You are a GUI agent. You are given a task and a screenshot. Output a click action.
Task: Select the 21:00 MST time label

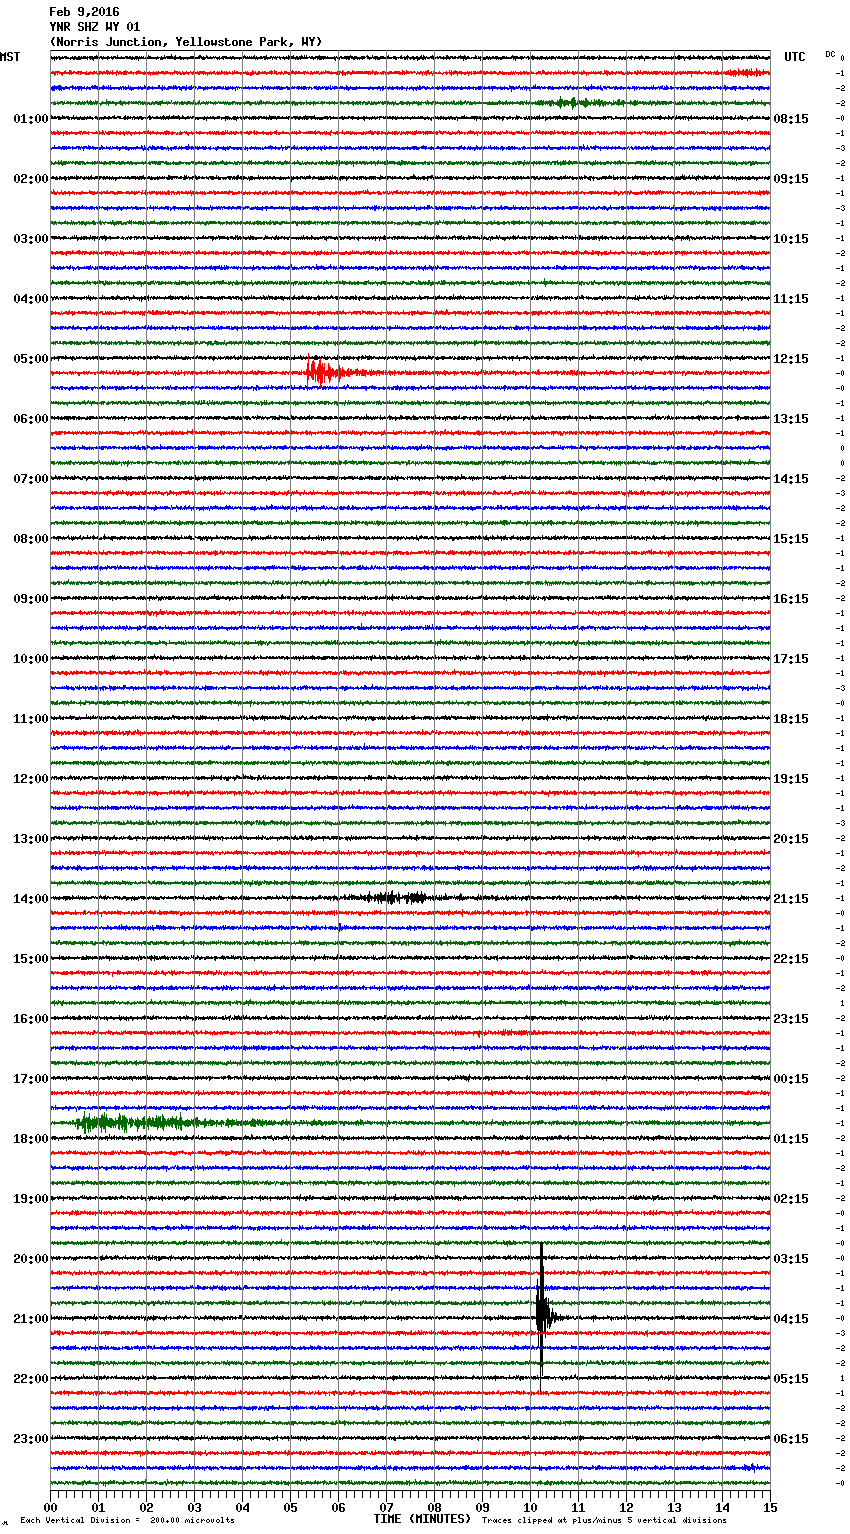pyautogui.click(x=31, y=1319)
